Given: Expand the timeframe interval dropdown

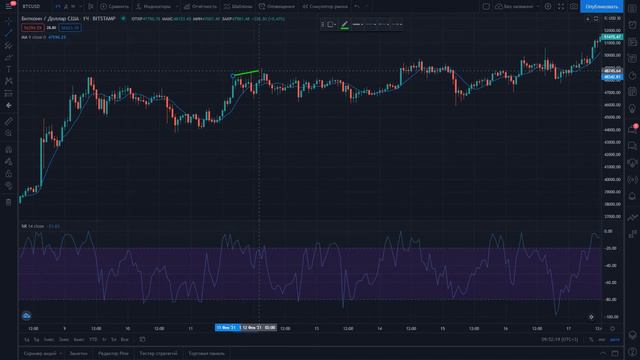Looking at the screenshot, I should point(80,6).
